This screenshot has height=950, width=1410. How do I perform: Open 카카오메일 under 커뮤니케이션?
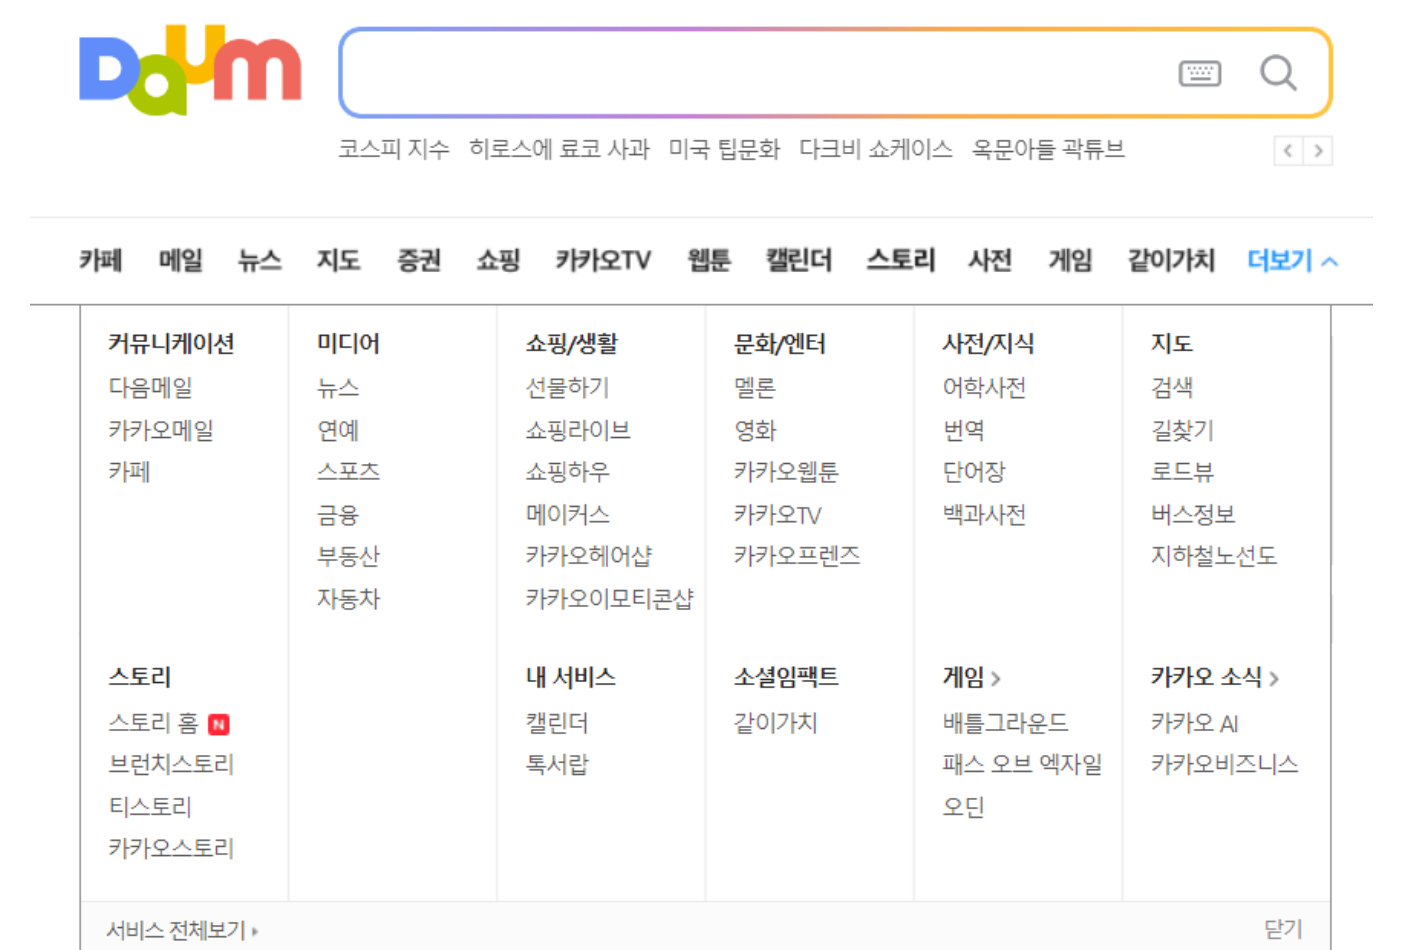click(x=161, y=430)
